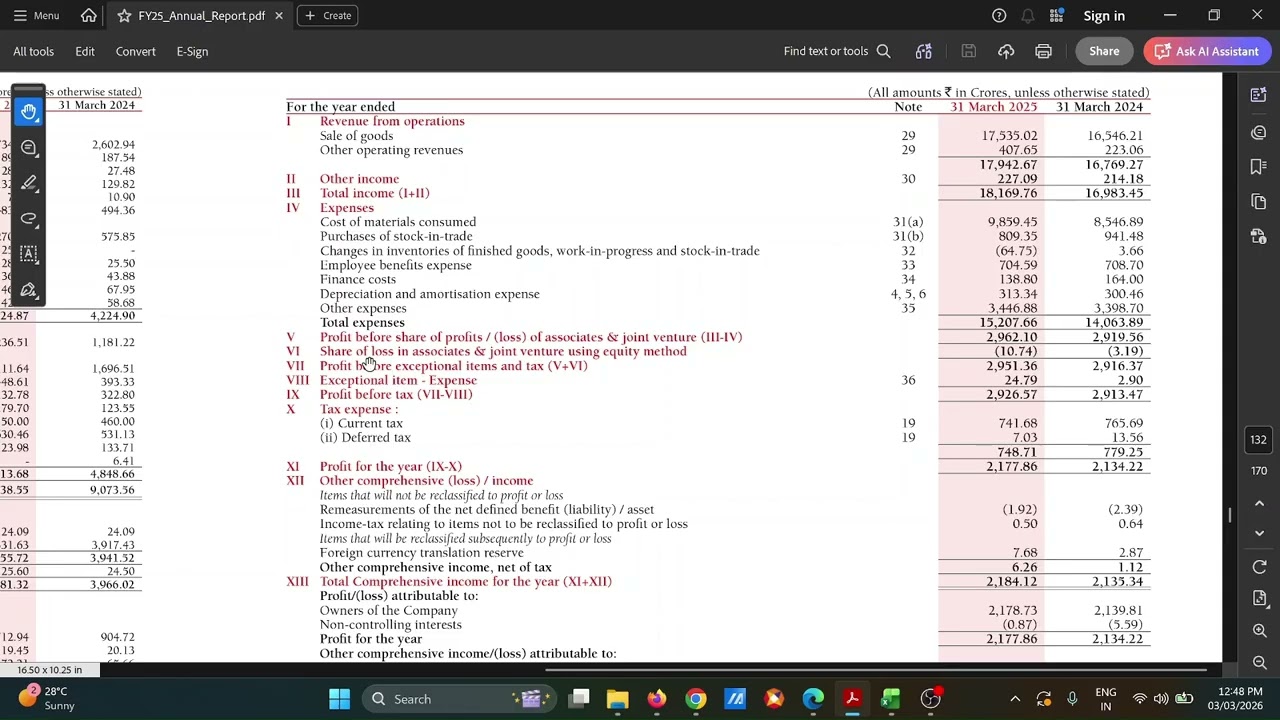Click 'Profit for the year (IX-X)' text

click(x=391, y=467)
